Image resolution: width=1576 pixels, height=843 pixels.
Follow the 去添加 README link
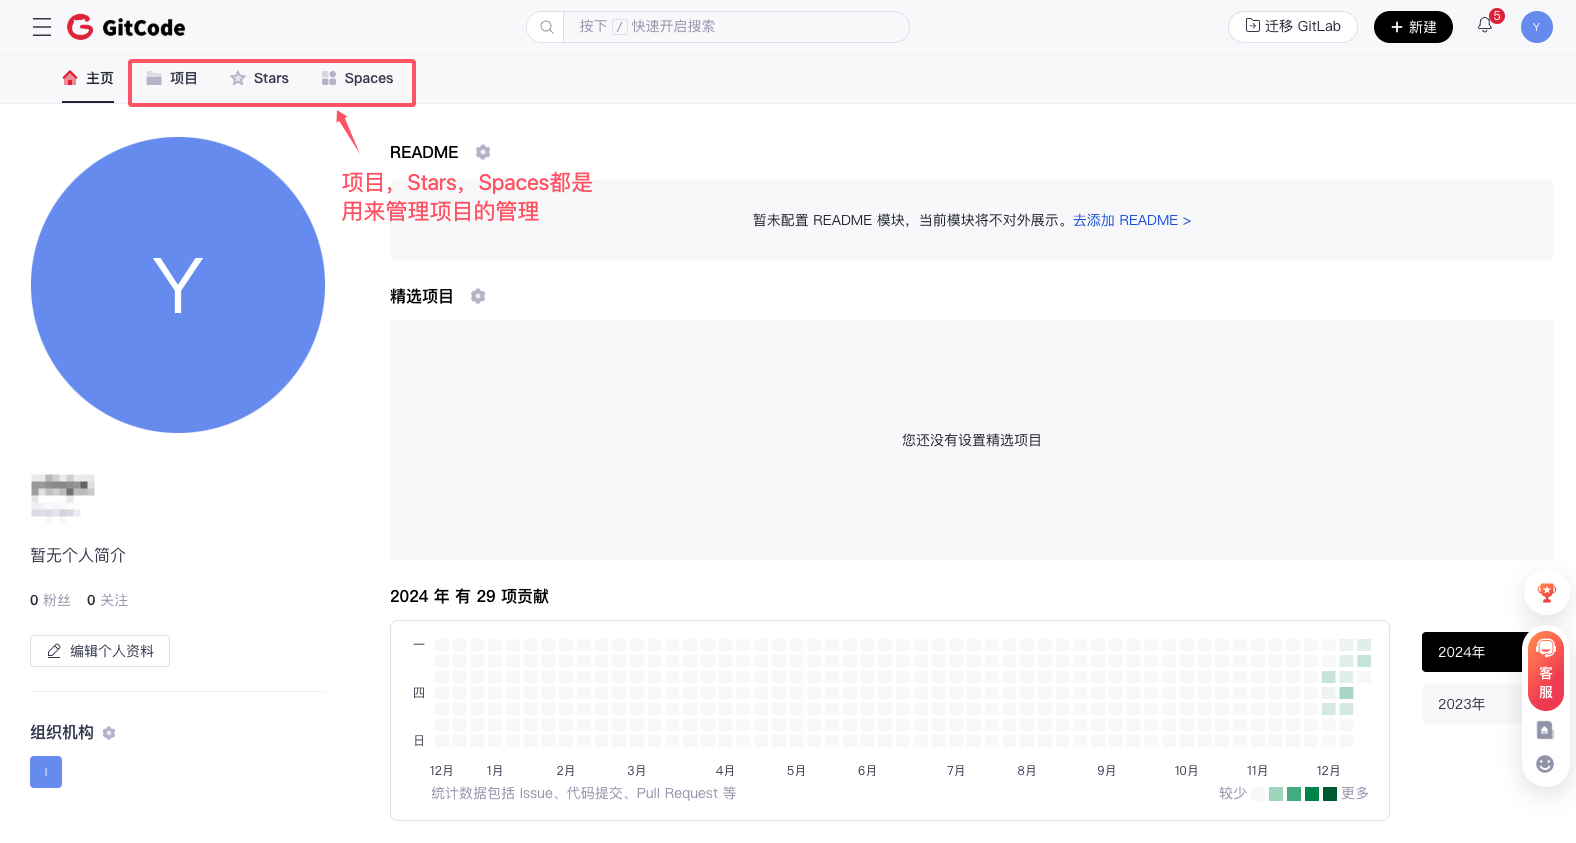click(1131, 220)
